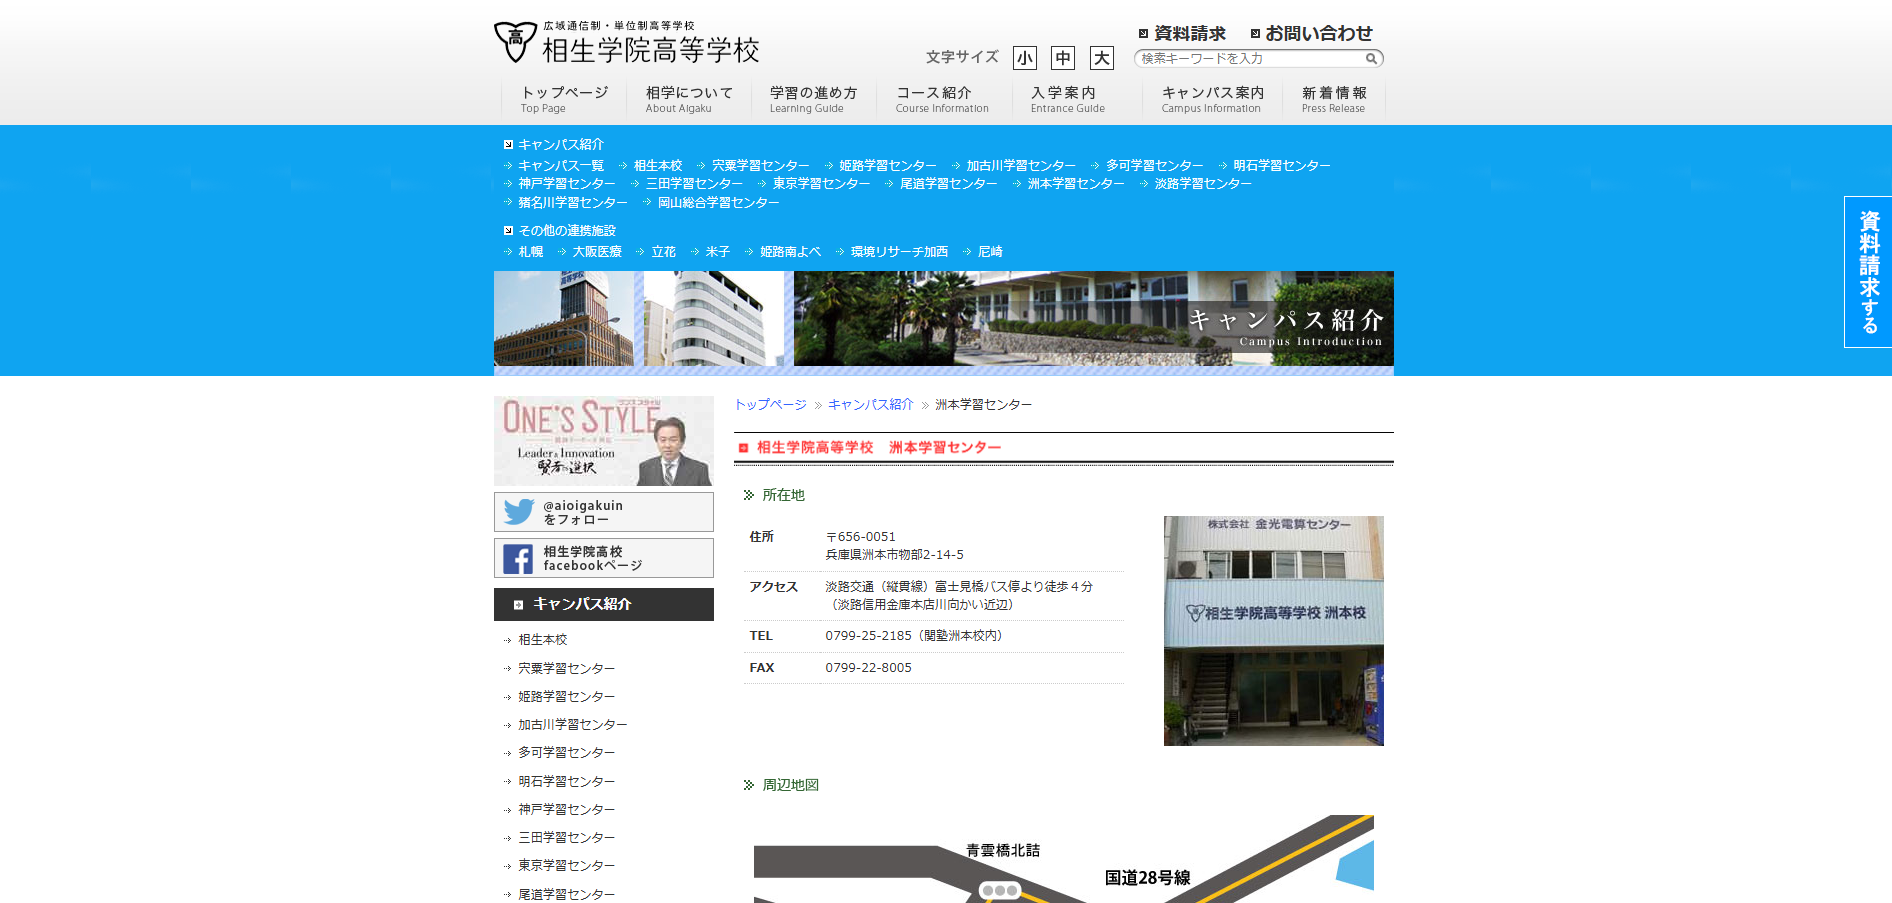Type in the keyword search field
The image size is (1892, 903).
coord(1250,59)
